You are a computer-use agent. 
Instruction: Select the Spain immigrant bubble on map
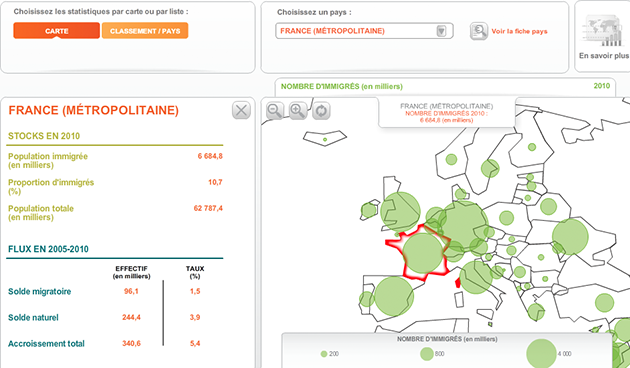click(x=394, y=296)
